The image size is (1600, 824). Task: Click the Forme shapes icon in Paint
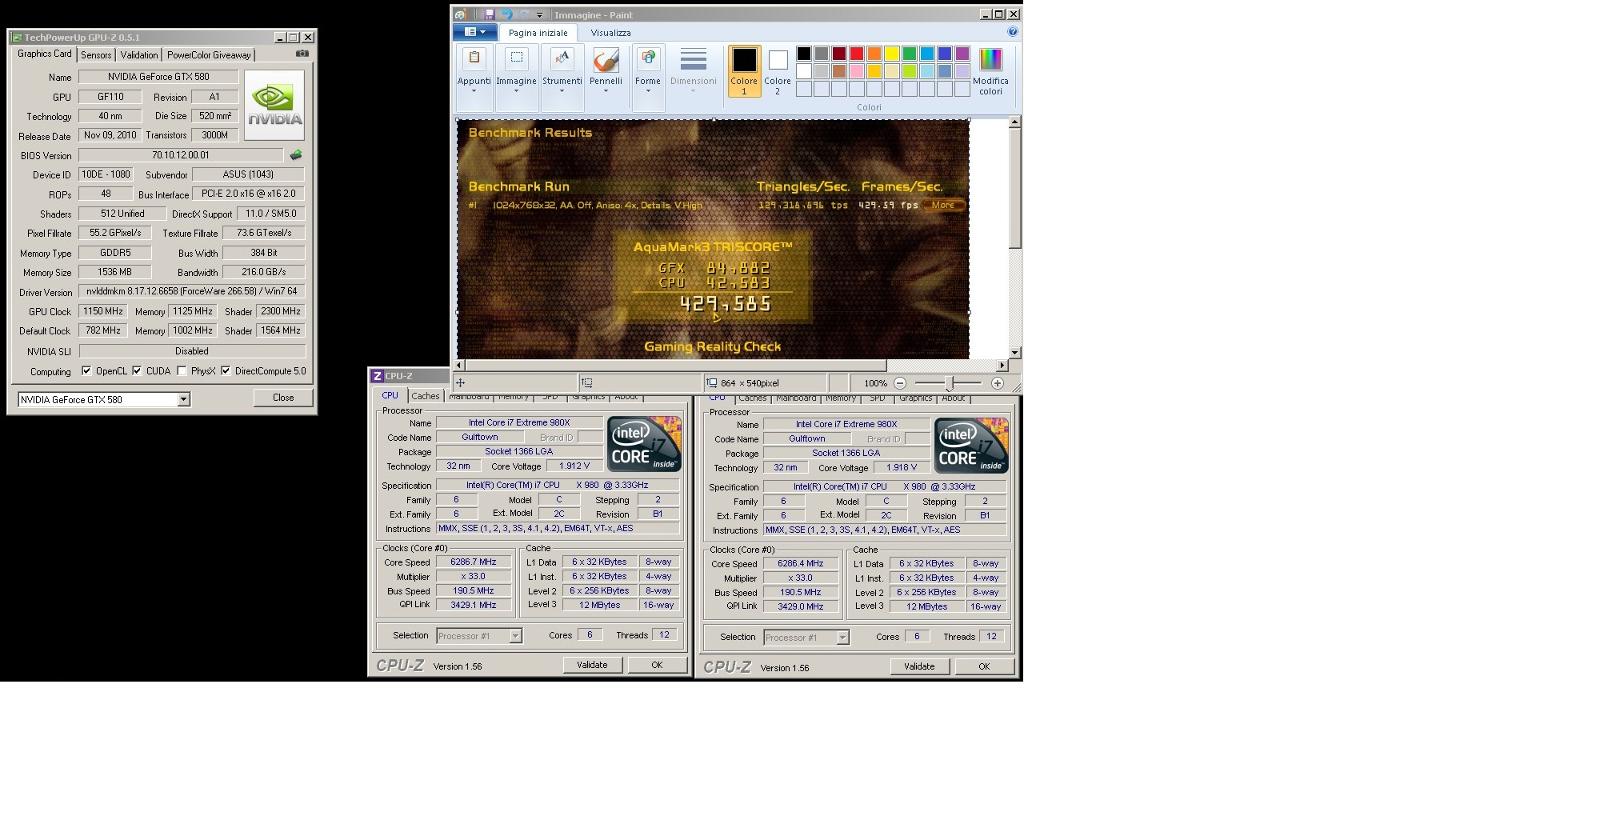click(x=648, y=58)
